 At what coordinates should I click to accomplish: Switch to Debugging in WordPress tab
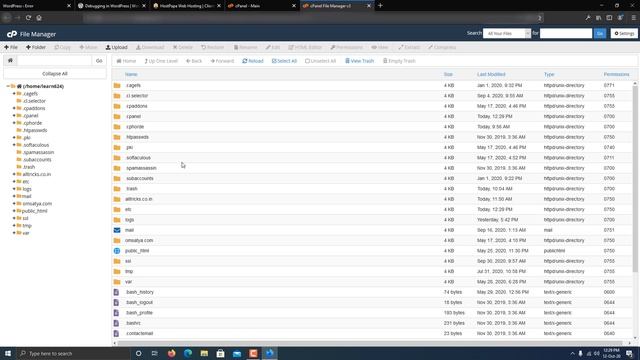tap(112, 6)
